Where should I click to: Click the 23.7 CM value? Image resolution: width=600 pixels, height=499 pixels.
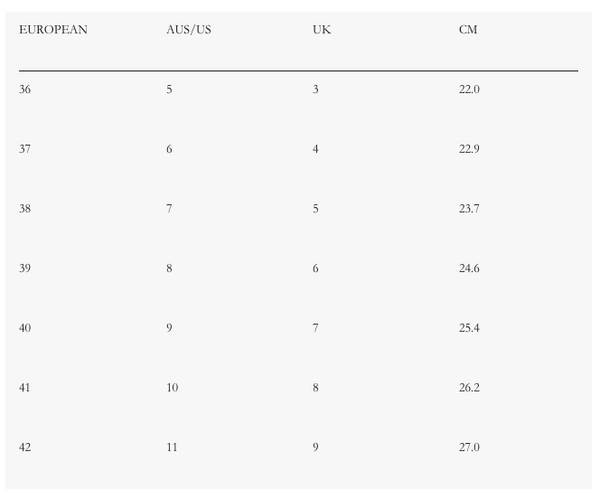pos(469,208)
